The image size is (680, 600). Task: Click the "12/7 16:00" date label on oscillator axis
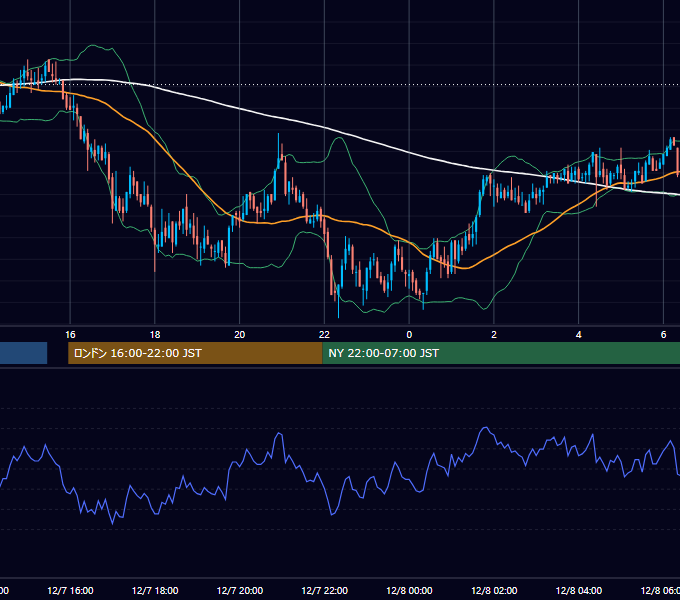point(70,590)
